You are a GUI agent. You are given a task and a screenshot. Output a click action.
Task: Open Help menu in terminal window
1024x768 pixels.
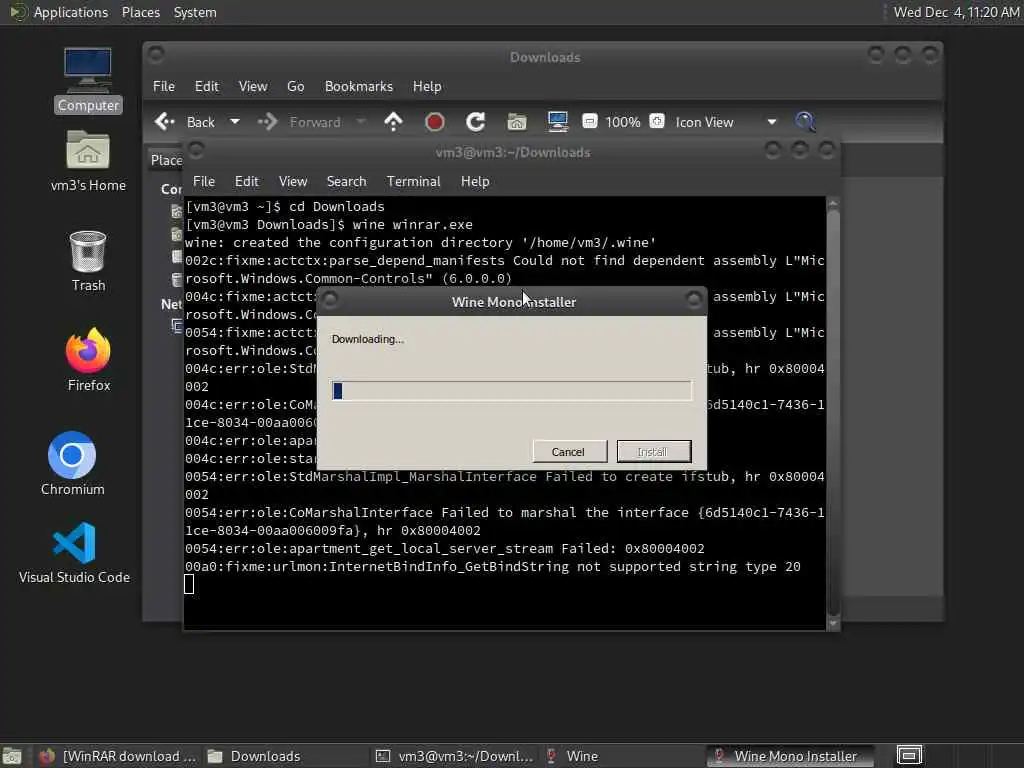click(x=475, y=182)
